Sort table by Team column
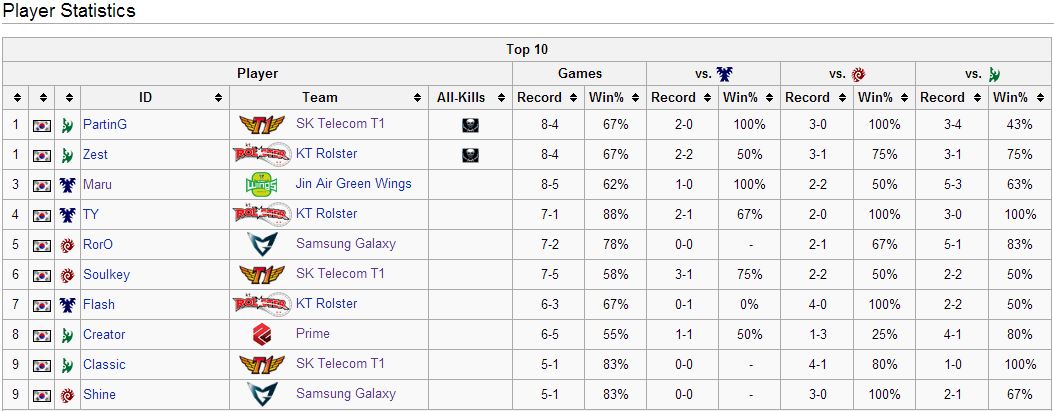 click(x=420, y=98)
